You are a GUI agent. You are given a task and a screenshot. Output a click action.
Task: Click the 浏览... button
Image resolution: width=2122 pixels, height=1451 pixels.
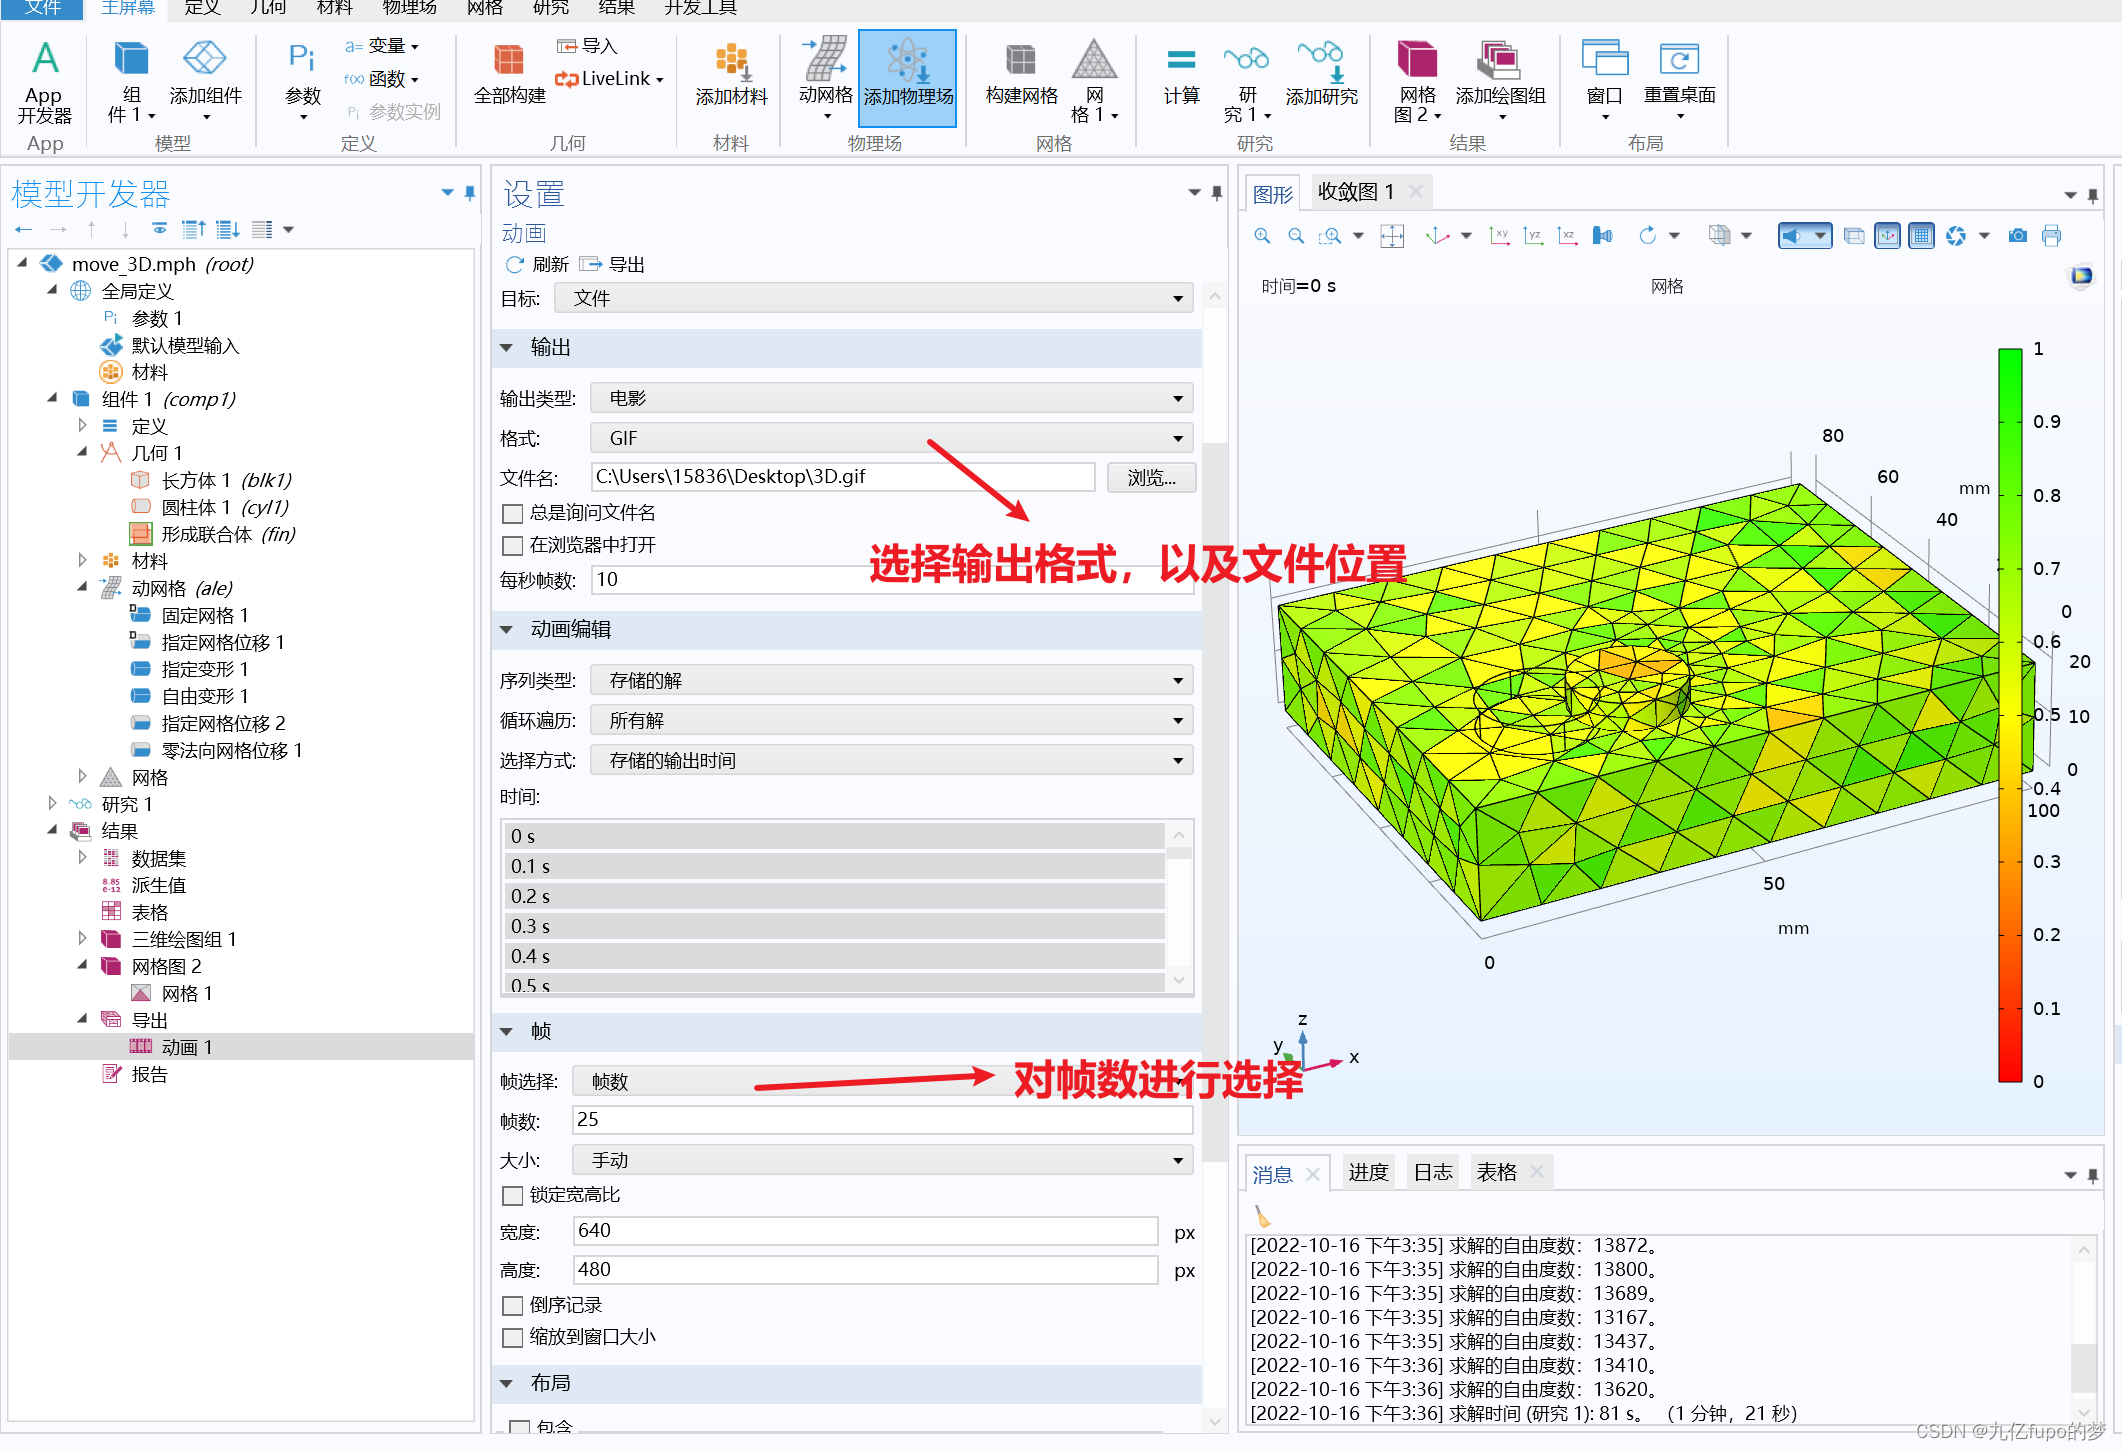[1151, 478]
